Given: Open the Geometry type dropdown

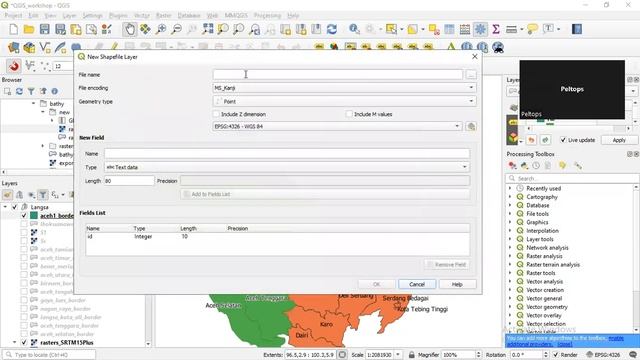Looking at the screenshot, I should coord(344,101).
